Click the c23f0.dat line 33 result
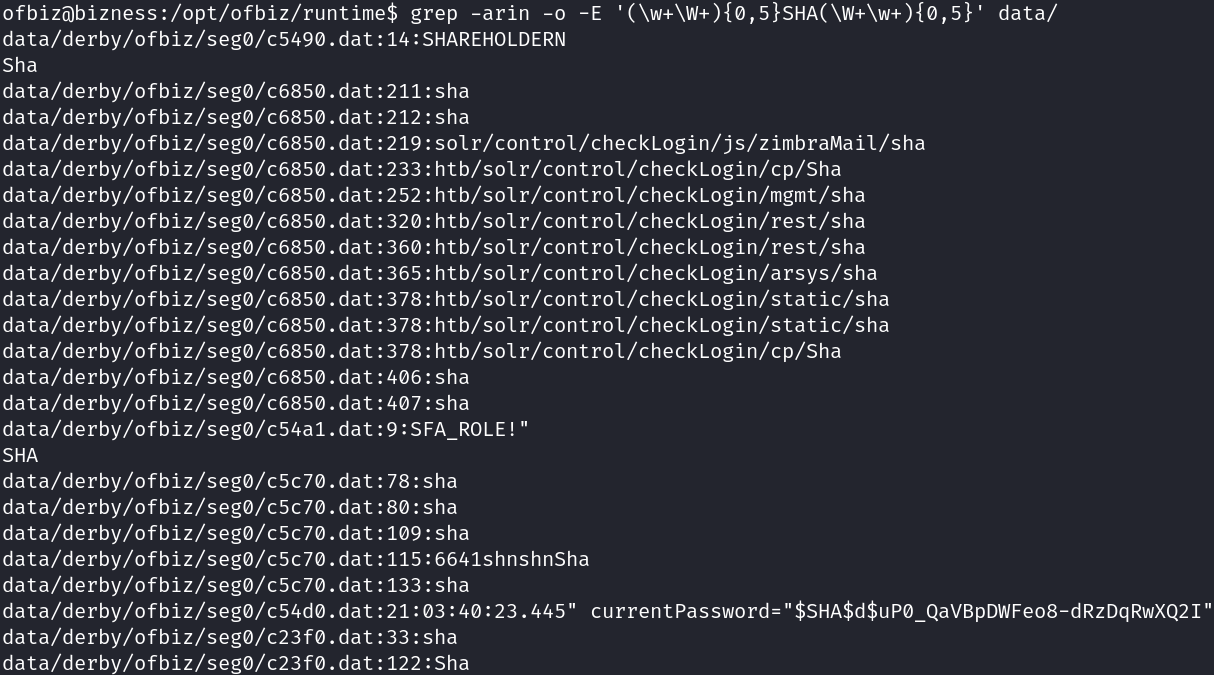The height and width of the screenshot is (675, 1214). (x=229, y=638)
